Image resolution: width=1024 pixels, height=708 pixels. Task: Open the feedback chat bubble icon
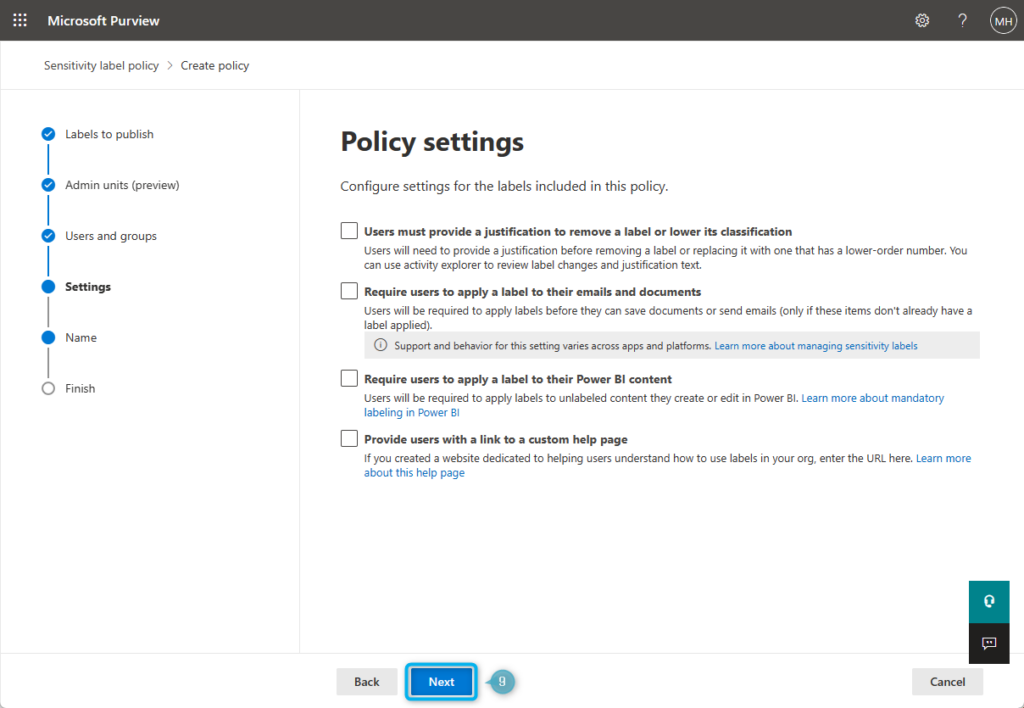coord(989,643)
